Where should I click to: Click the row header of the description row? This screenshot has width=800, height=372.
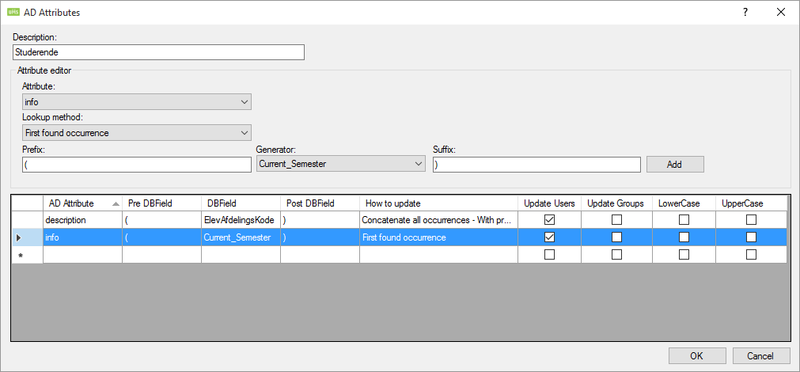(x=28, y=220)
